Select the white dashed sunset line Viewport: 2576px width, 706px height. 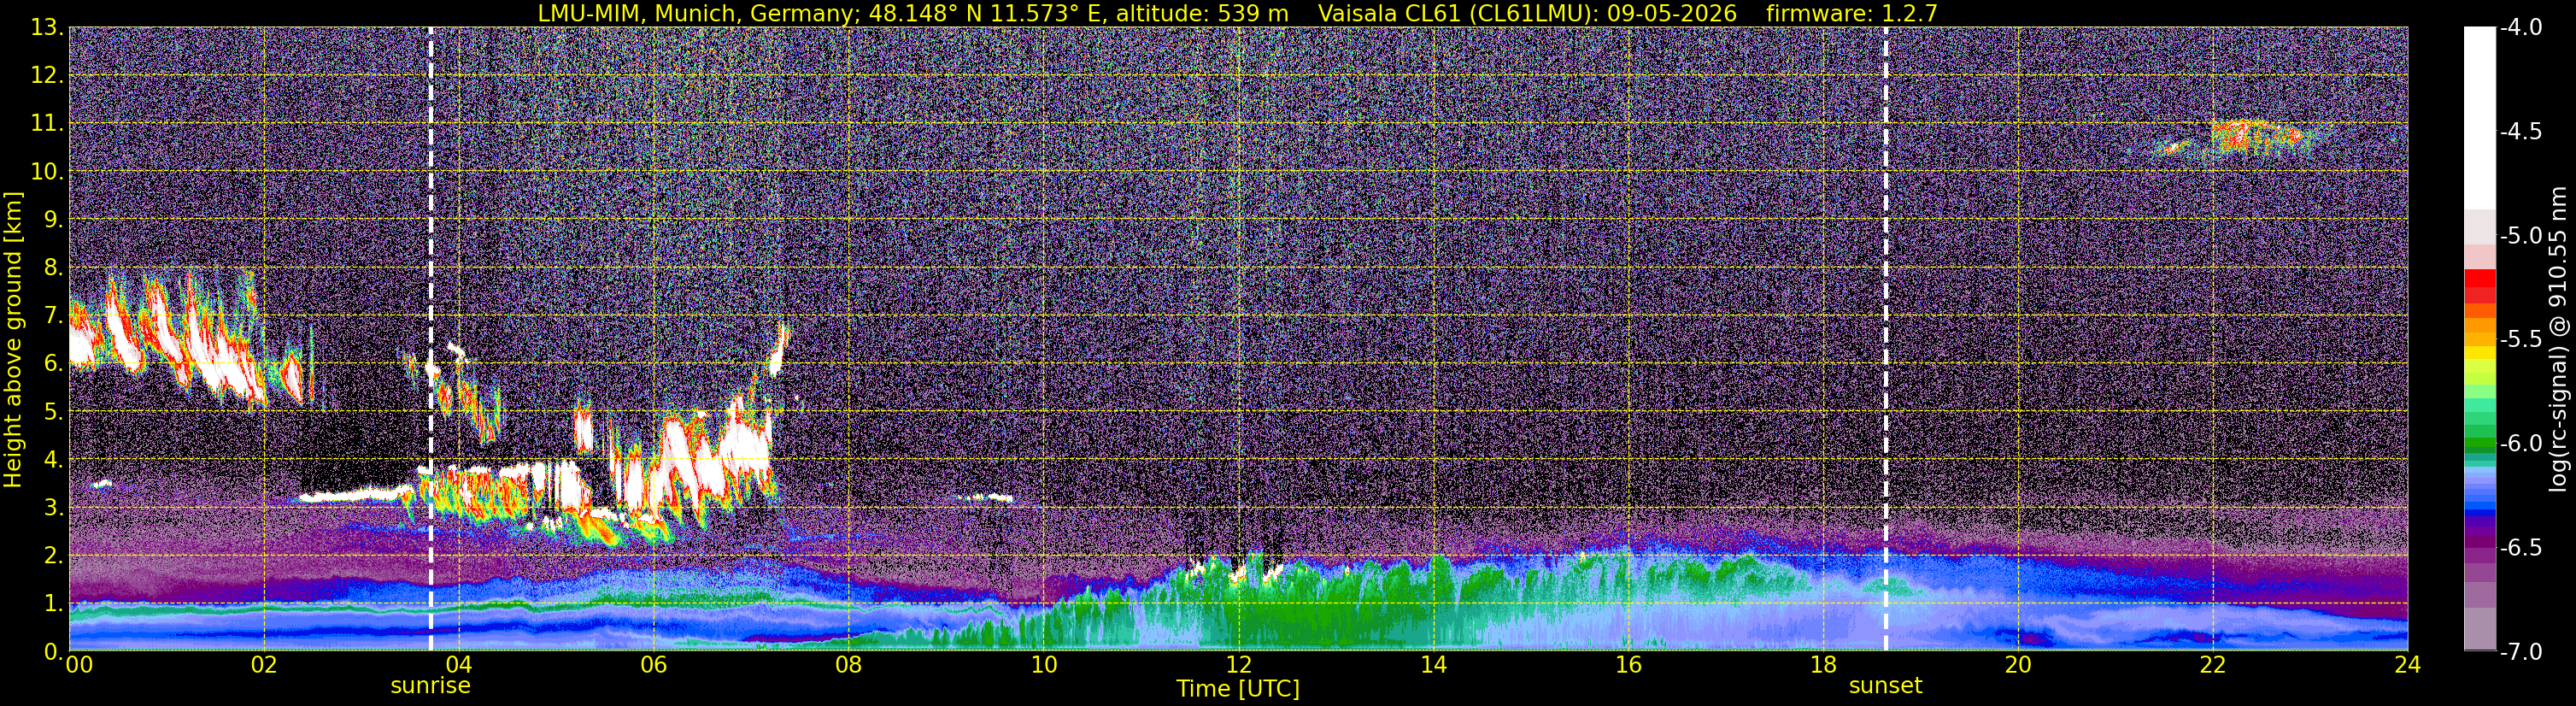click(1886, 339)
